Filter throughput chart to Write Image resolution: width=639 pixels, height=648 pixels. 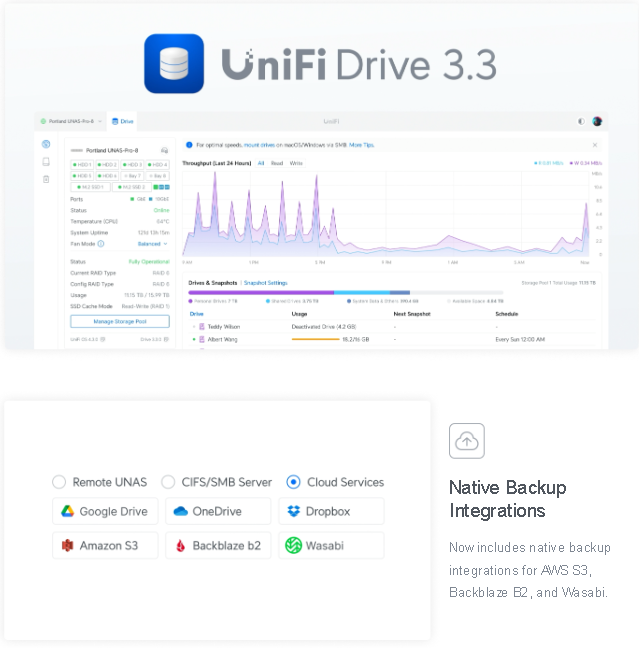click(x=296, y=163)
